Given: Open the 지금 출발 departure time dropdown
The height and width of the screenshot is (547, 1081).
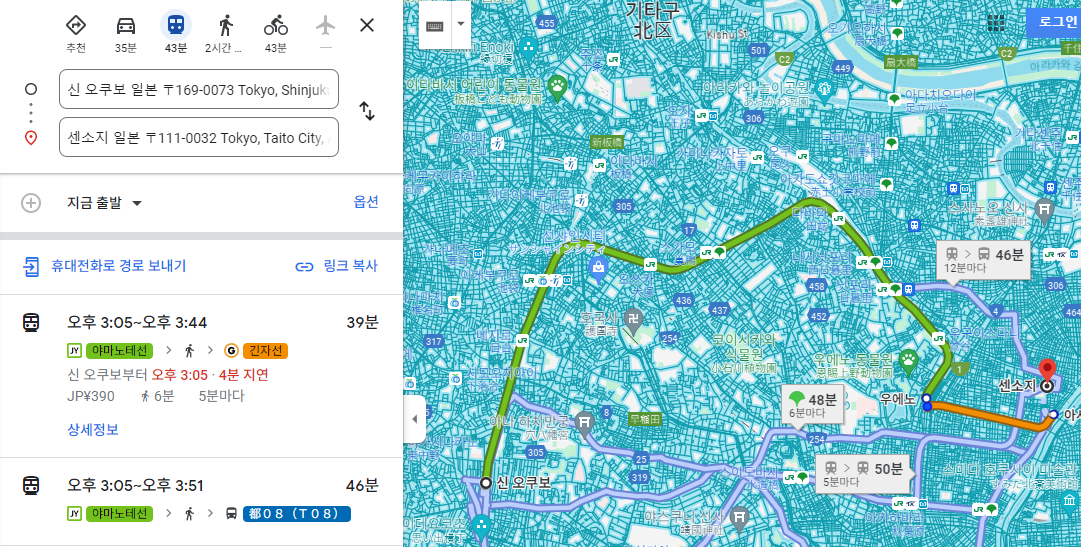Looking at the screenshot, I should pos(104,203).
